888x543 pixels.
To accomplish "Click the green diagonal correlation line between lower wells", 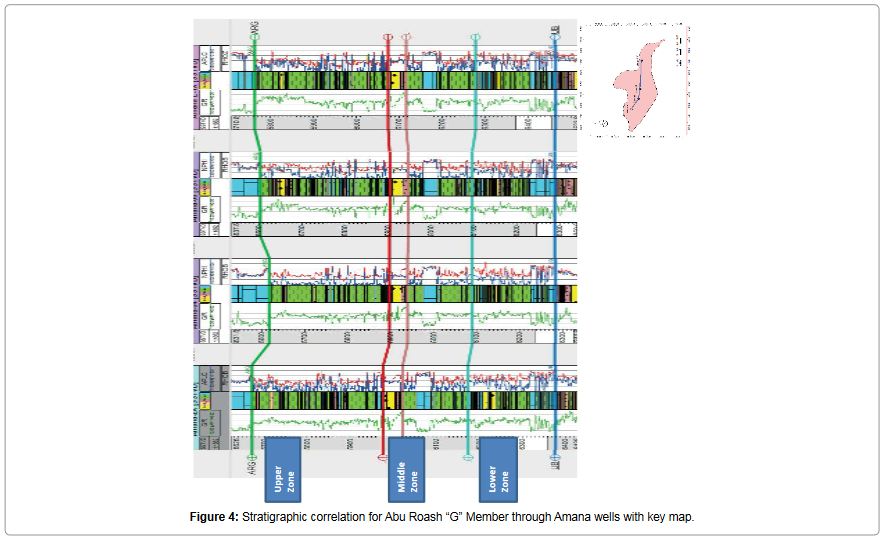I will (261, 351).
